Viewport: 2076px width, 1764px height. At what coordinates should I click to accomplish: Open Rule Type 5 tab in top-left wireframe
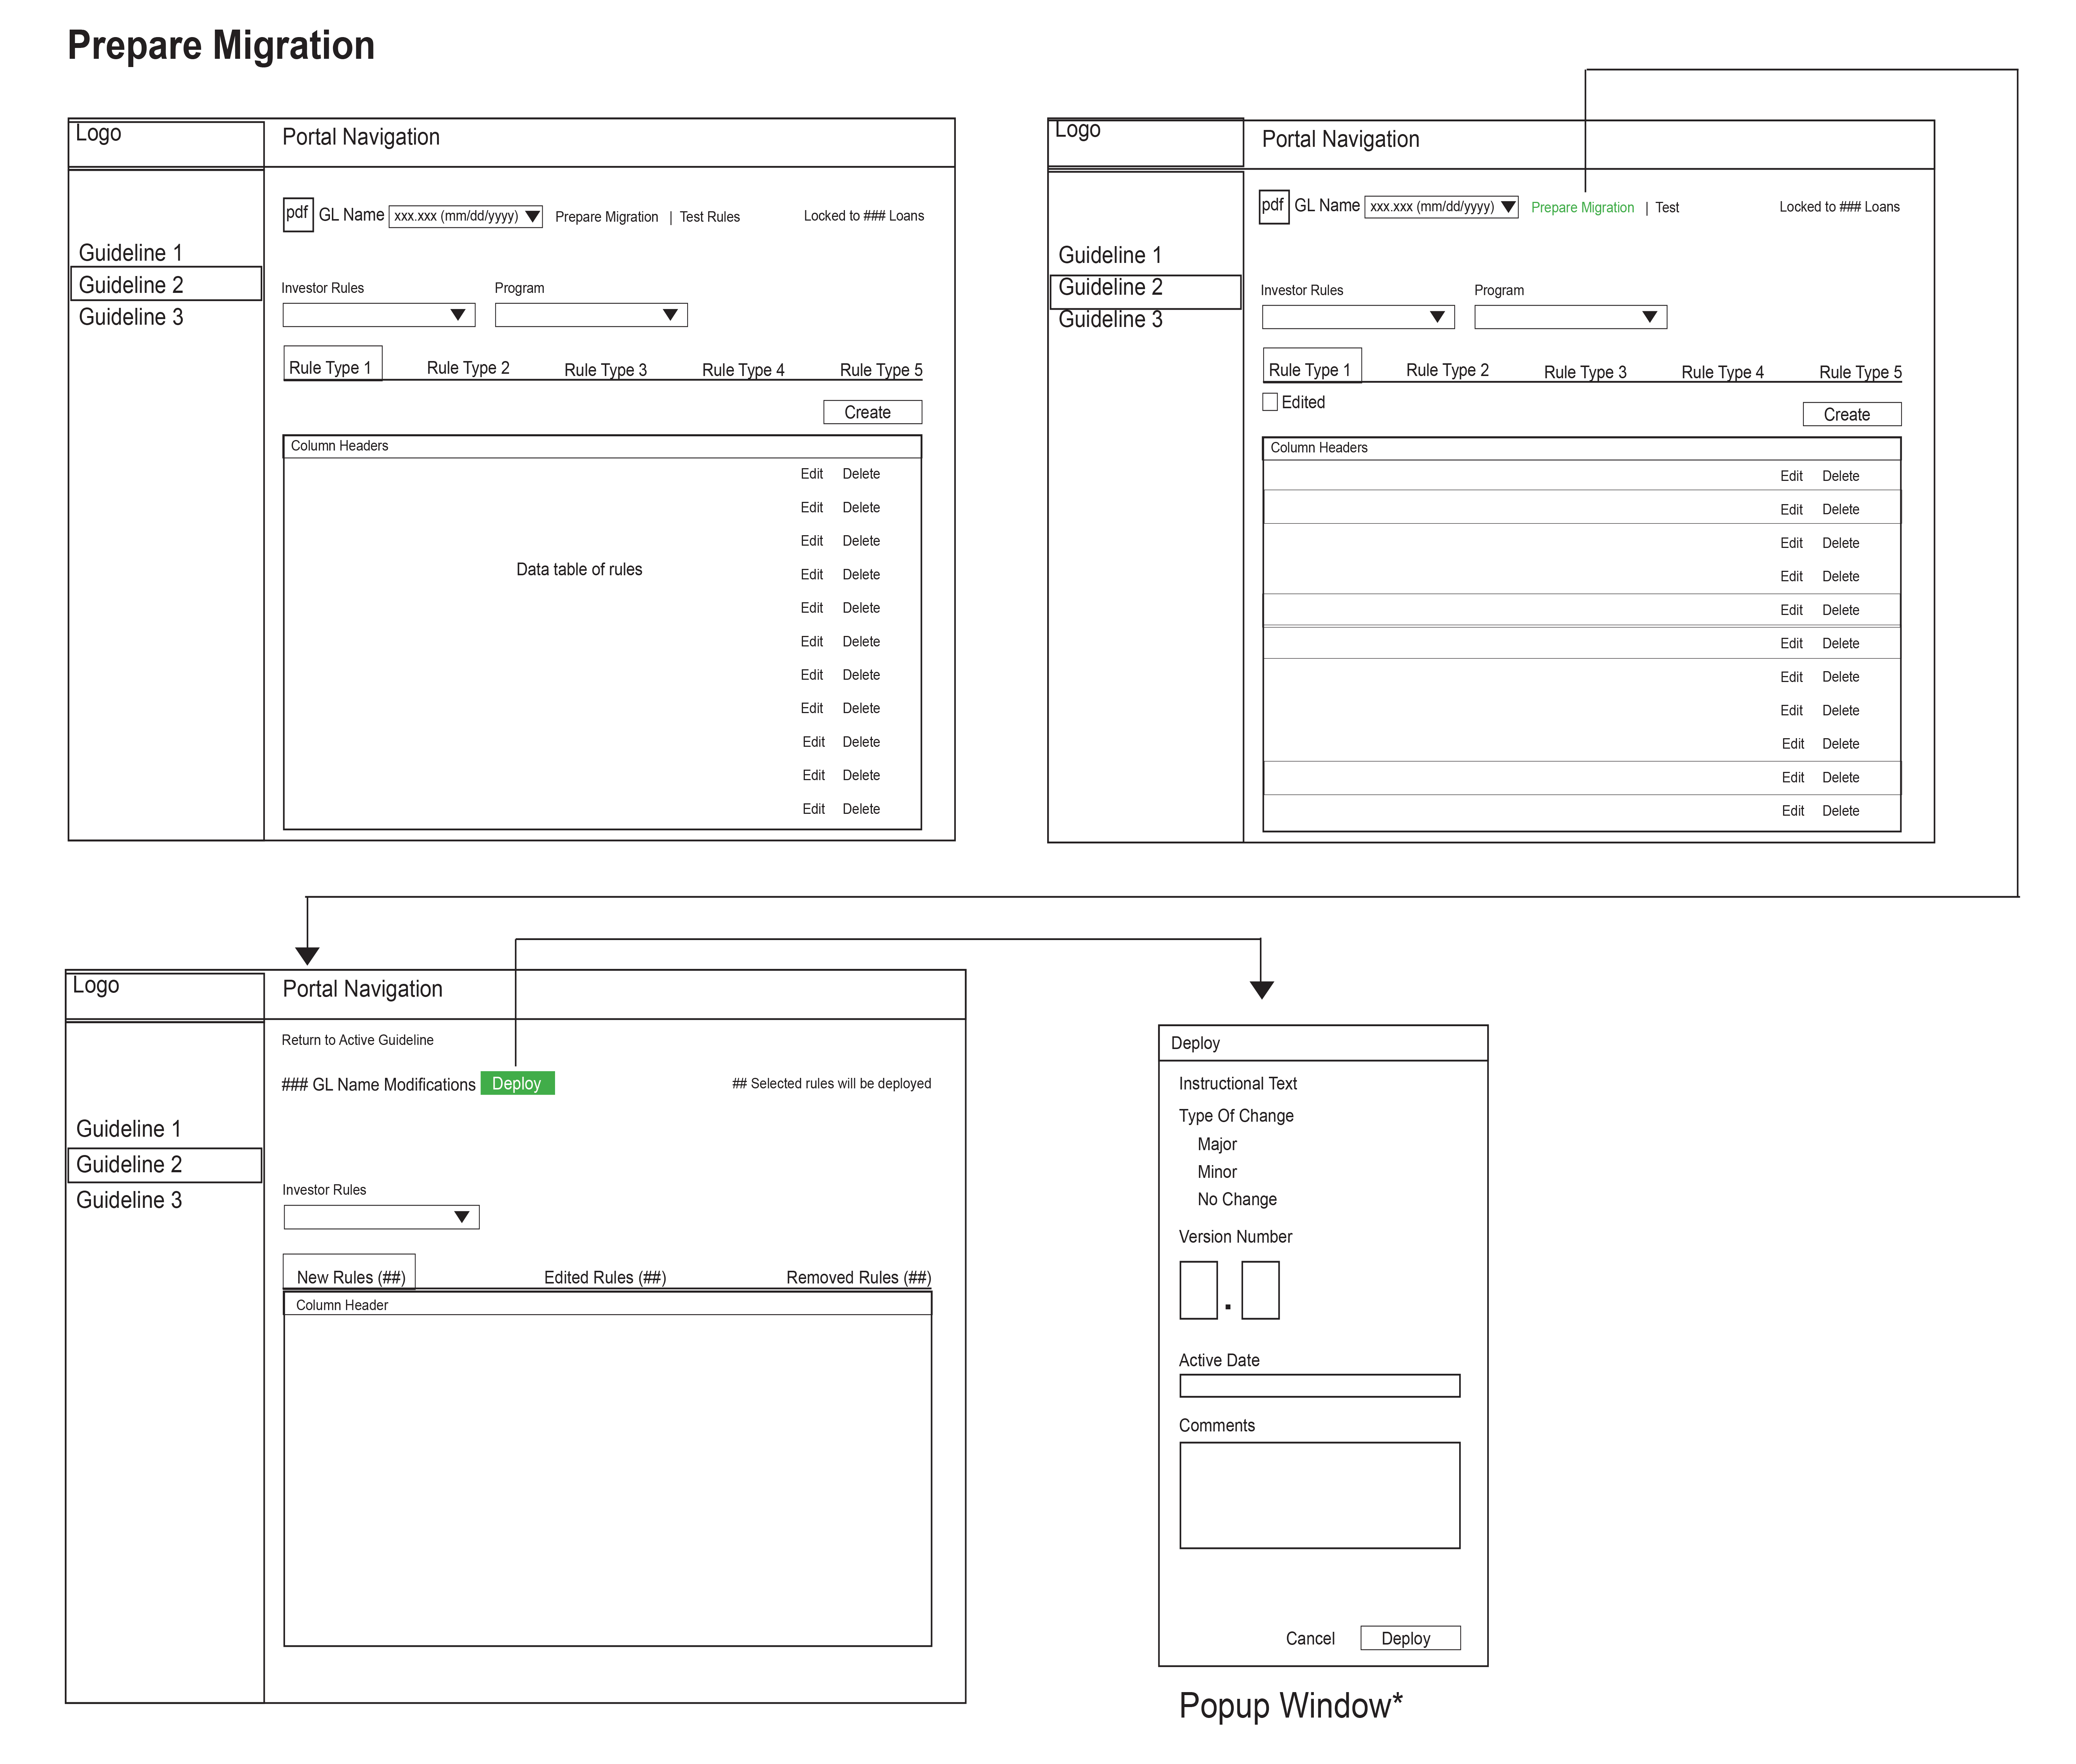pyautogui.click(x=881, y=370)
